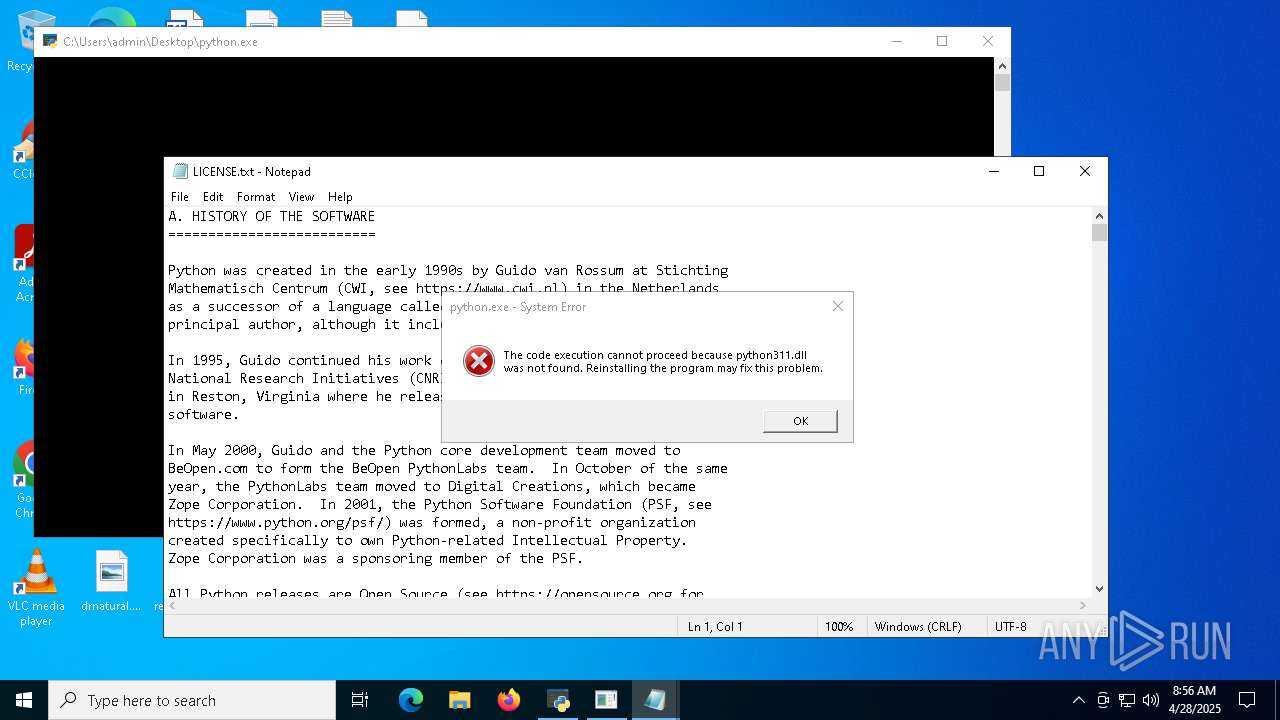Open the Windows Start menu
1280x720 pixels.
tap(24, 700)
